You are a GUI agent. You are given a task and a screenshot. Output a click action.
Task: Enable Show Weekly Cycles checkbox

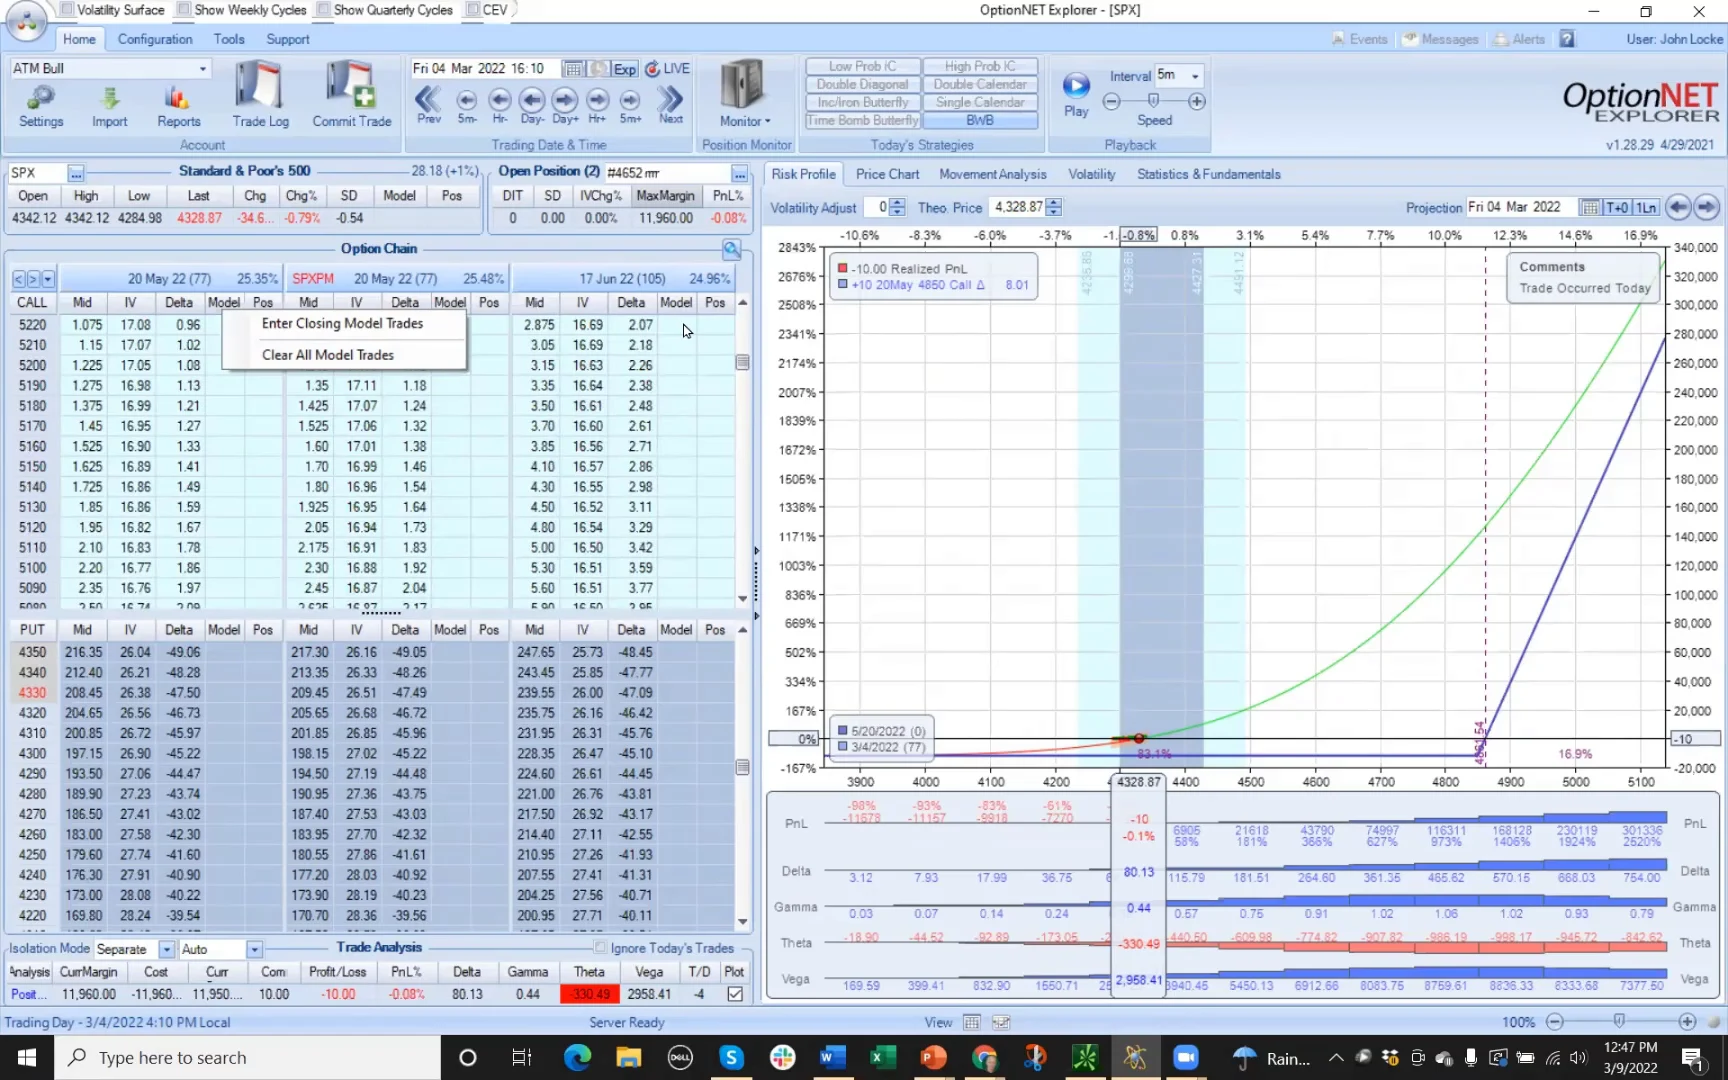184,10
